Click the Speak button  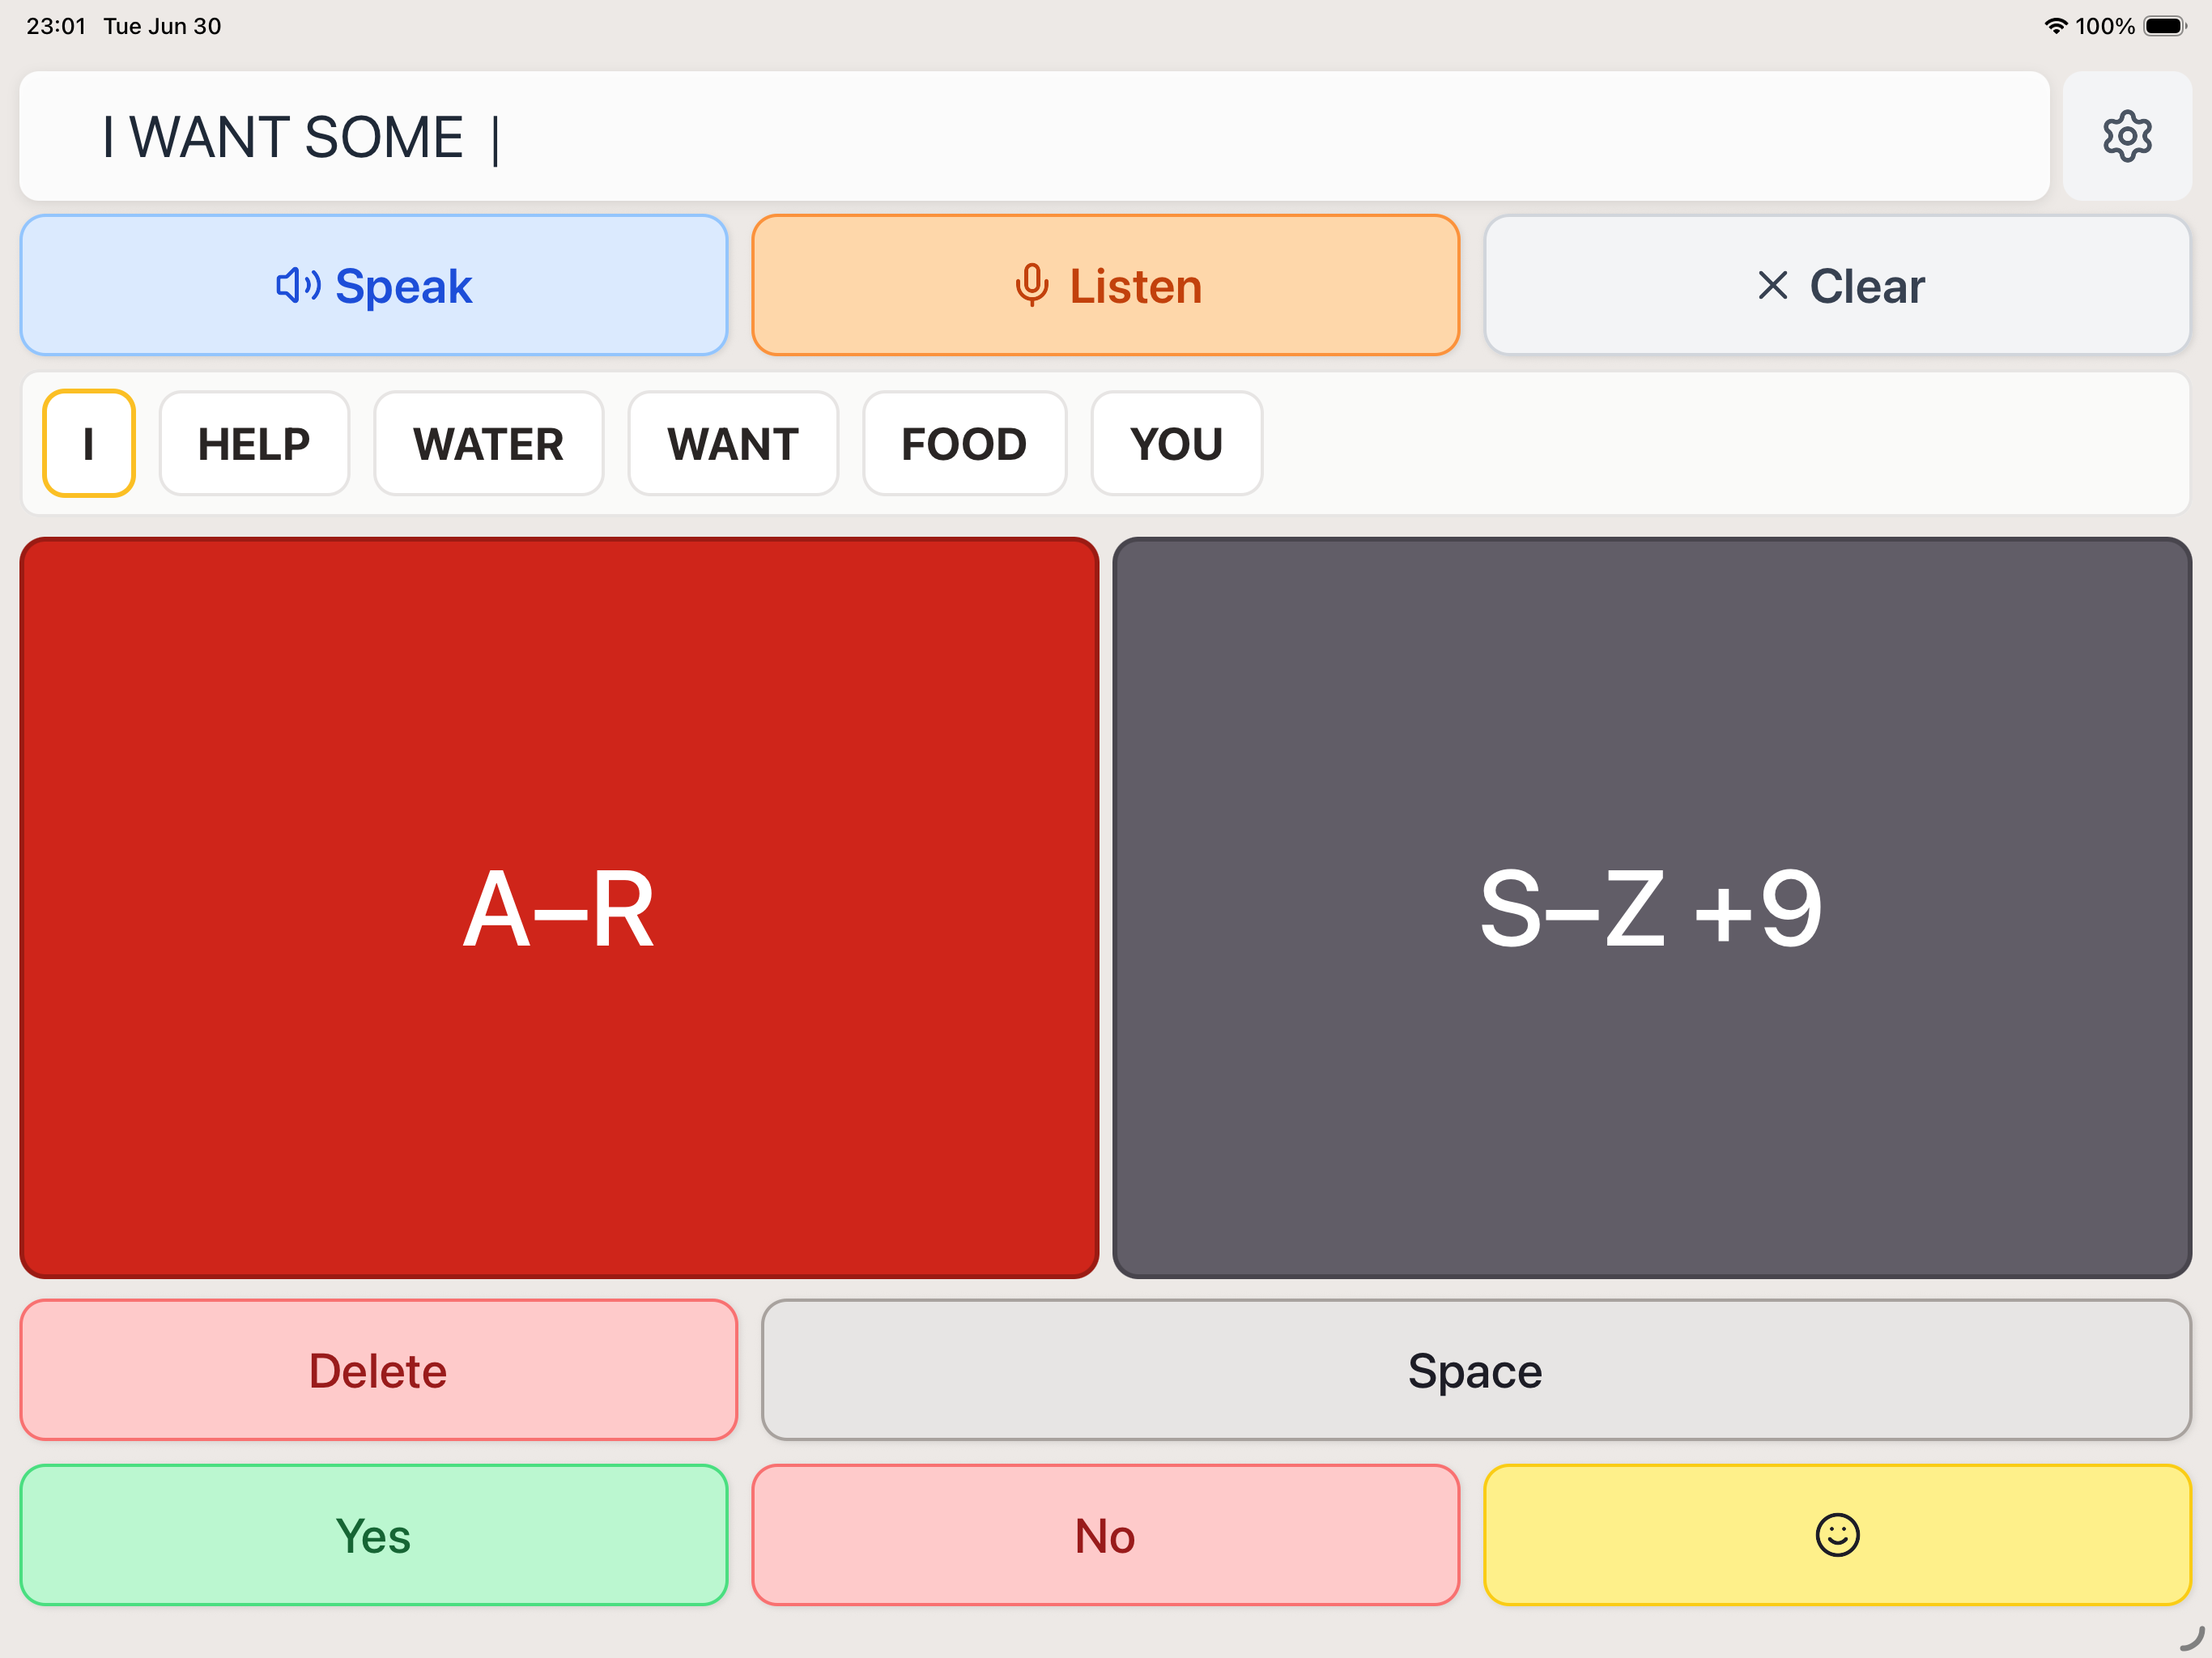(374, 286)
